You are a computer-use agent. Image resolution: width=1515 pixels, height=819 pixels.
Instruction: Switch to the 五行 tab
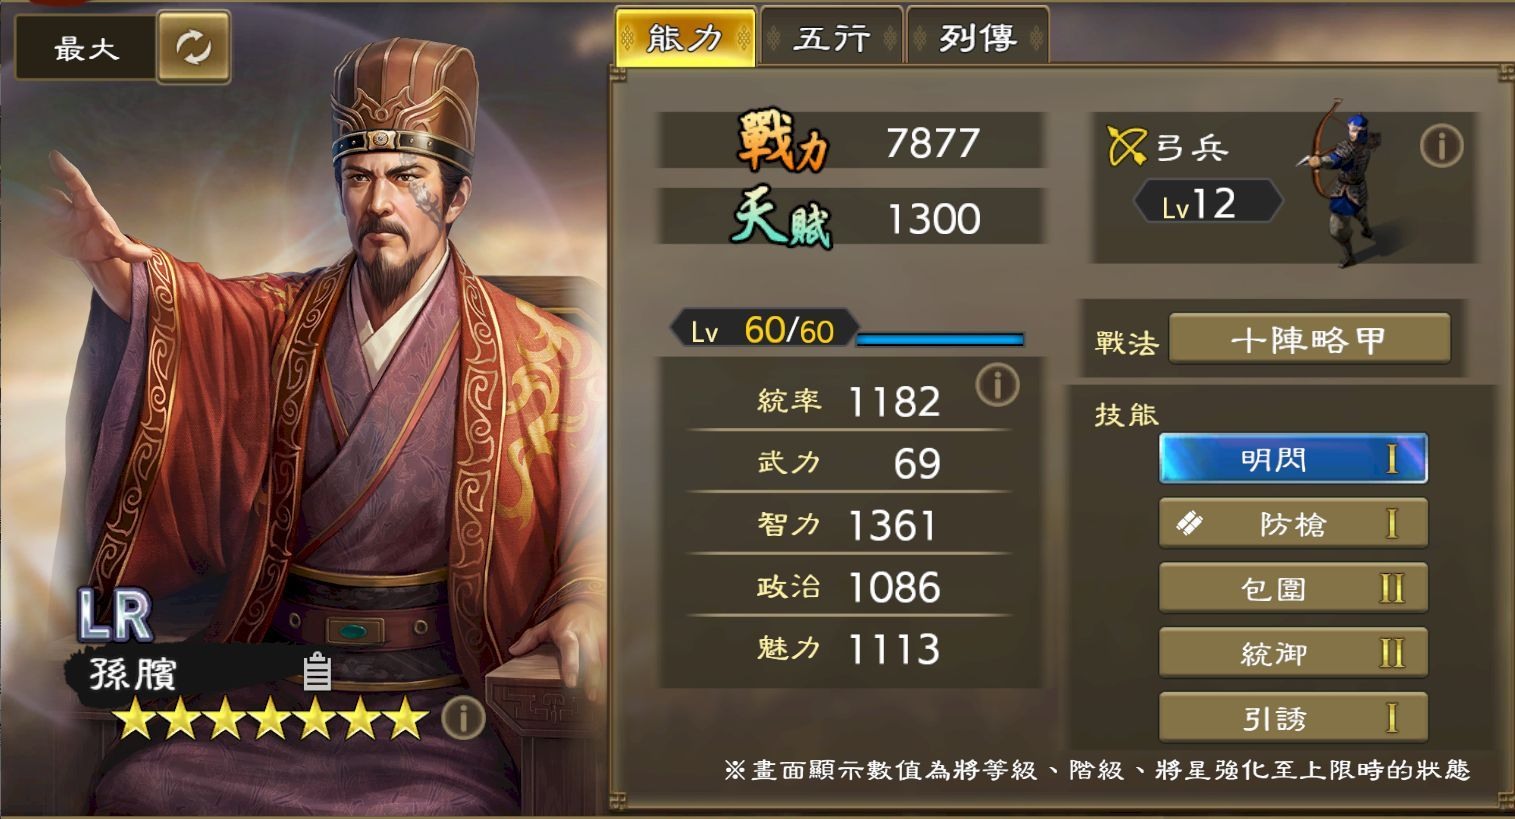(x=832, y=38)
